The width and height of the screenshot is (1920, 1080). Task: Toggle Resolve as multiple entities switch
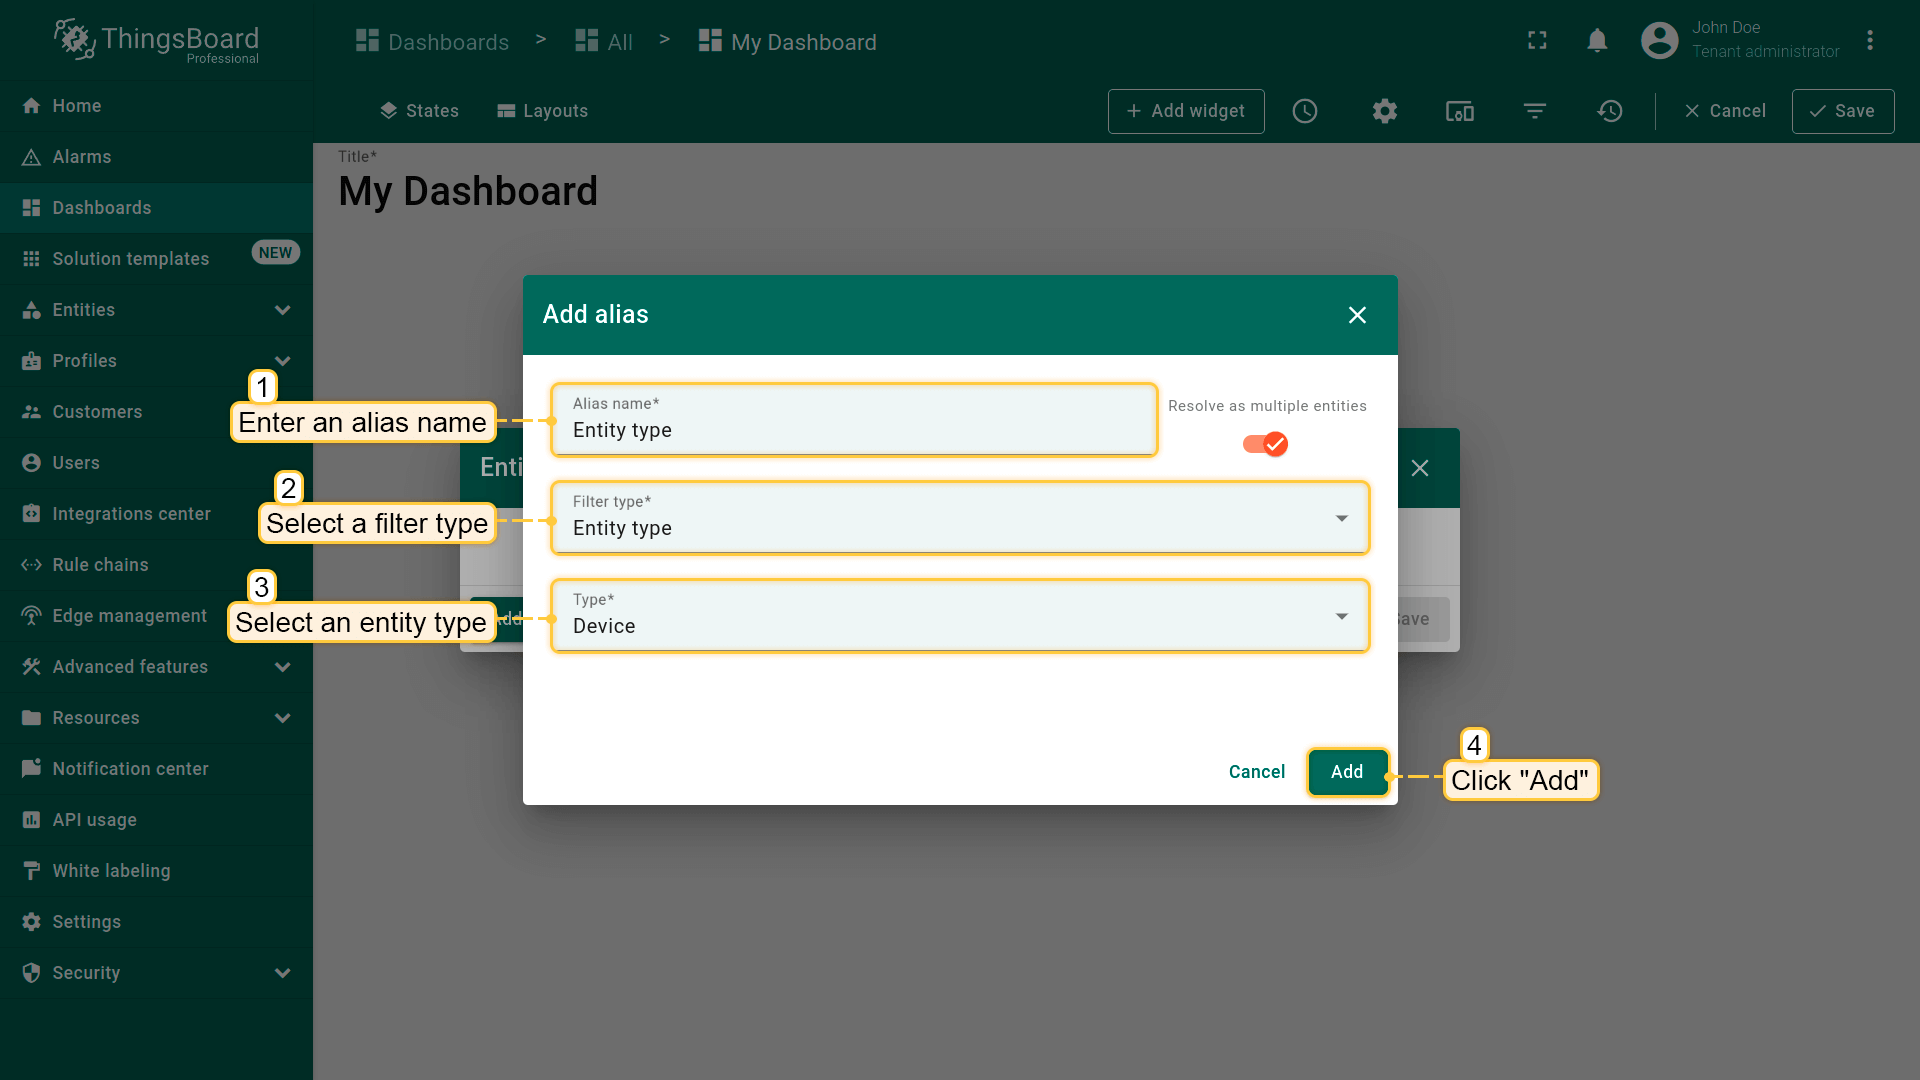click(1265, 444)
